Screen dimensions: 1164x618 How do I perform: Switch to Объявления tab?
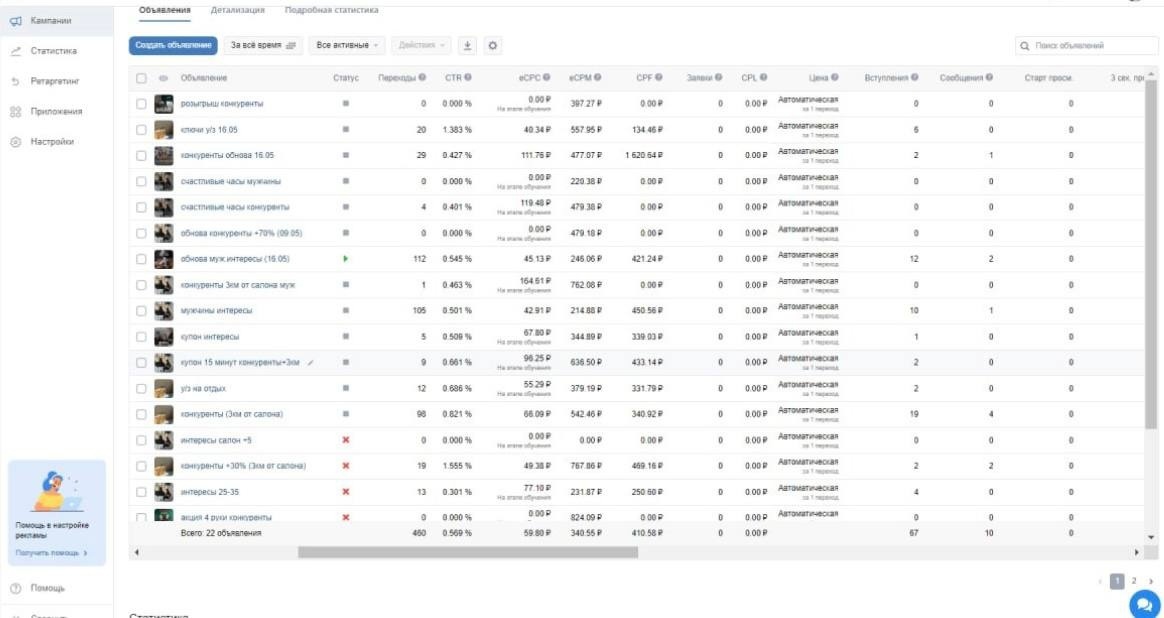pyautogui.click(x=165, y=10)
